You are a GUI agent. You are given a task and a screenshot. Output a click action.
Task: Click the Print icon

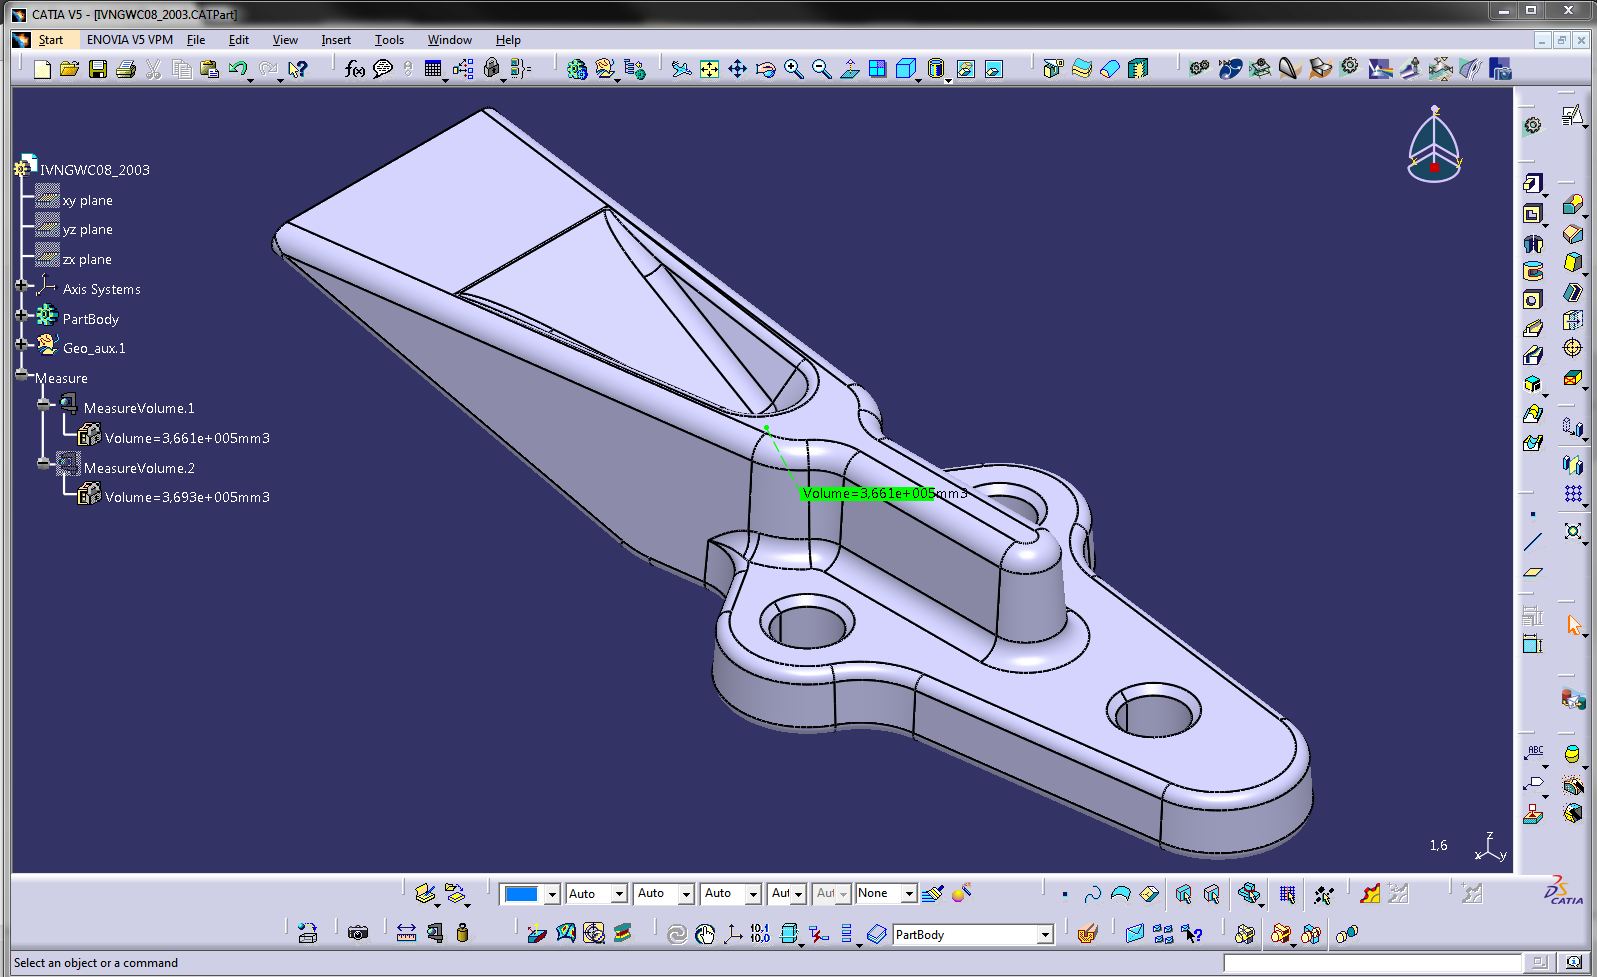(x=125, y=69)
